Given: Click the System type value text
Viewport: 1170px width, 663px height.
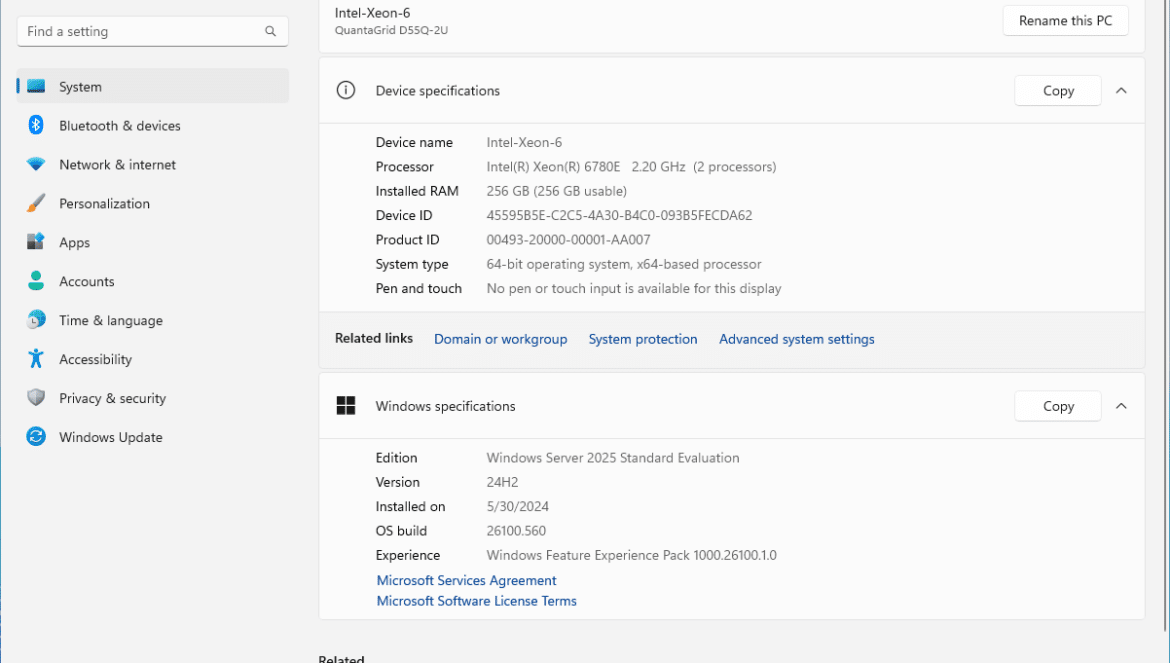Looking at the screenshot, I should [x=624, y=264].
